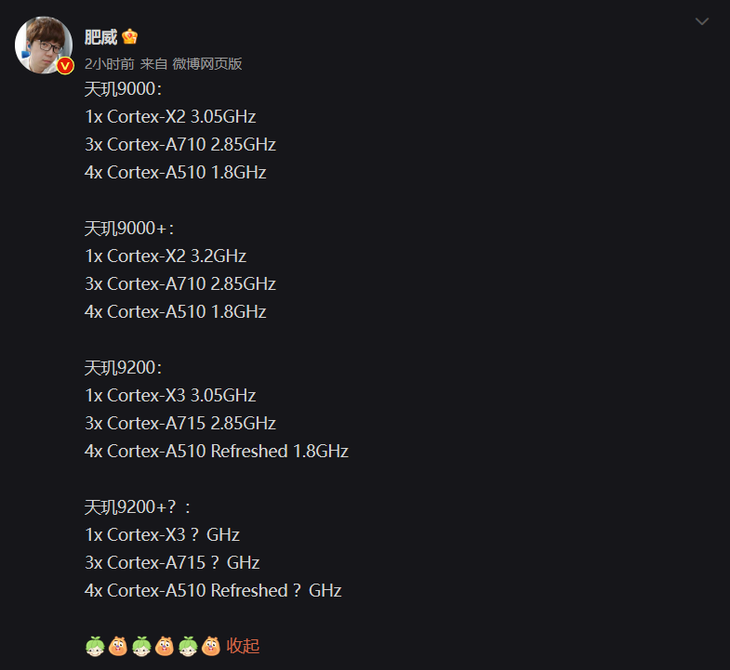Click the gold crown membership icon

[x=129, y=36]
